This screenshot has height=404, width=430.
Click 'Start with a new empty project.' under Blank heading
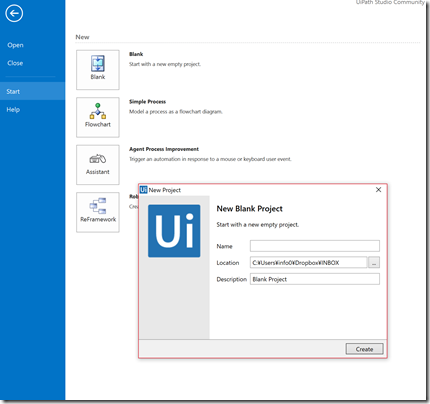(165, 64)
